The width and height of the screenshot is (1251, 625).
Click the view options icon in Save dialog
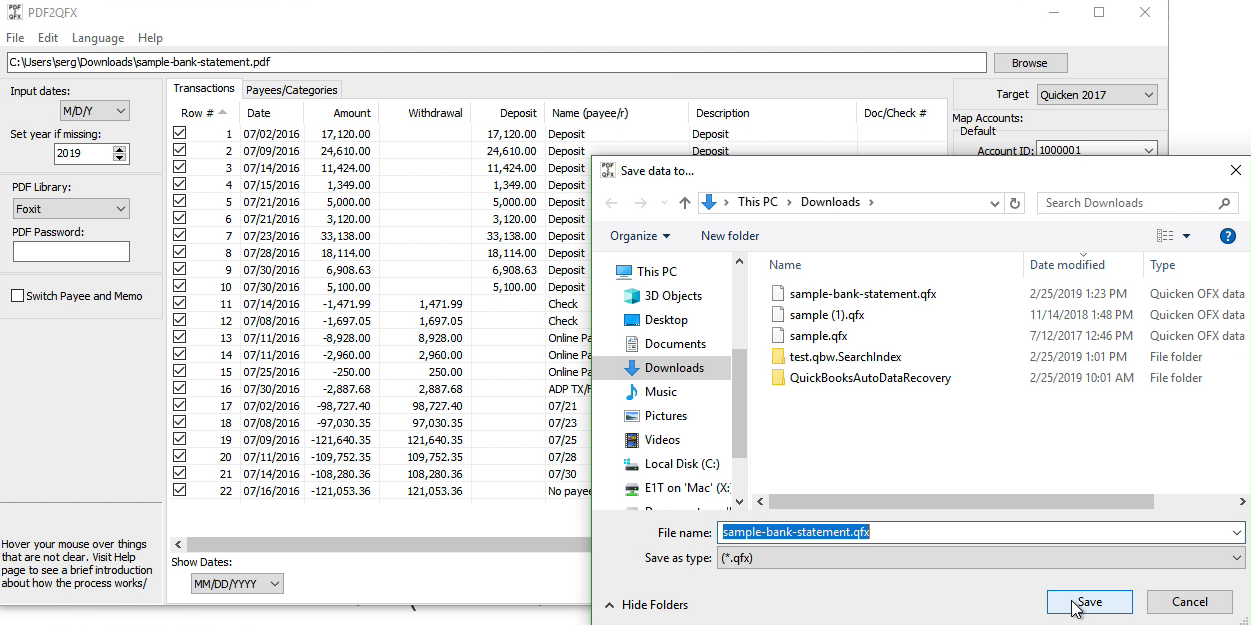click(x=1165, y=236)
